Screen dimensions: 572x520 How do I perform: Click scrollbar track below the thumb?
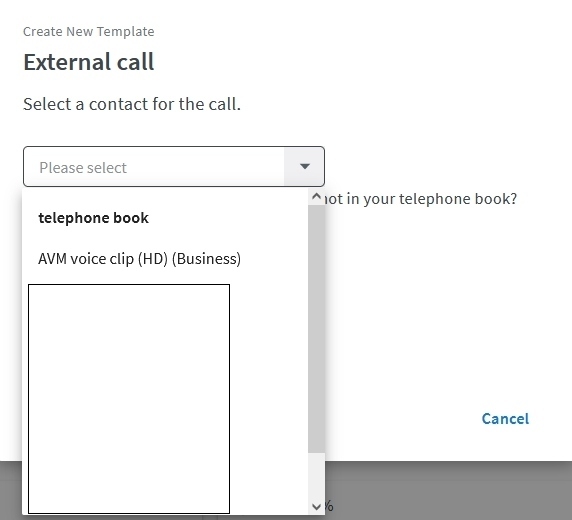pos(316,476)
